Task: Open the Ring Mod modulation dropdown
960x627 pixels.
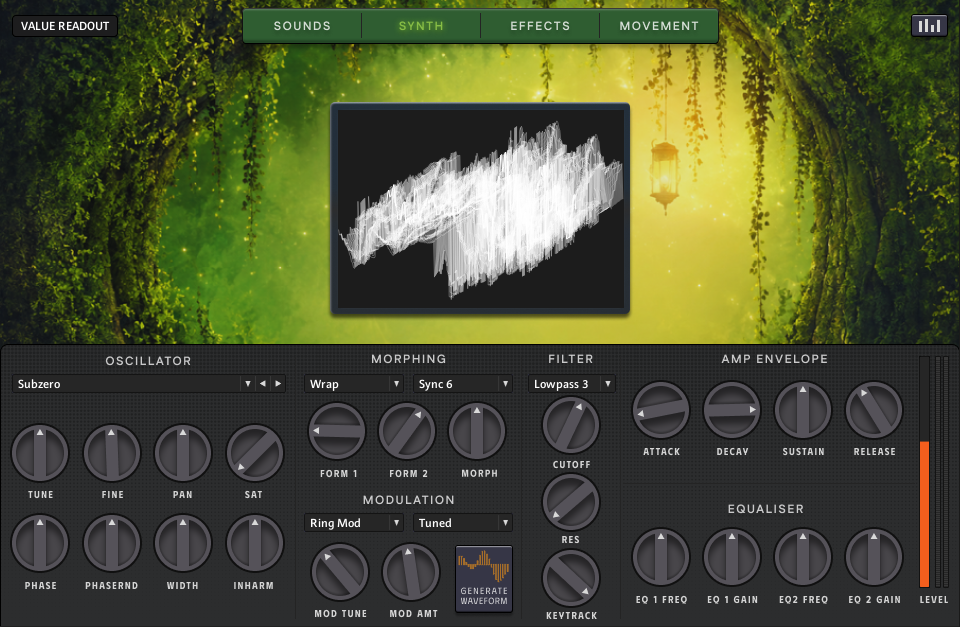Action: pos(354,523)
